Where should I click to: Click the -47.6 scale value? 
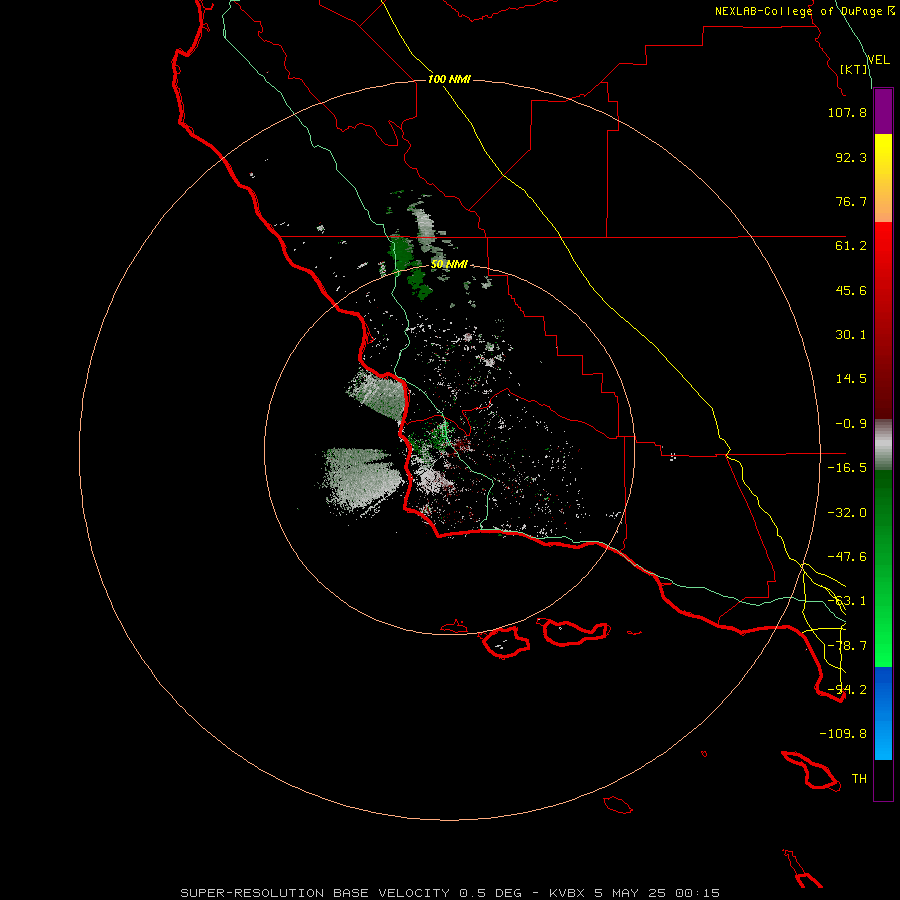tap(847, 557)
